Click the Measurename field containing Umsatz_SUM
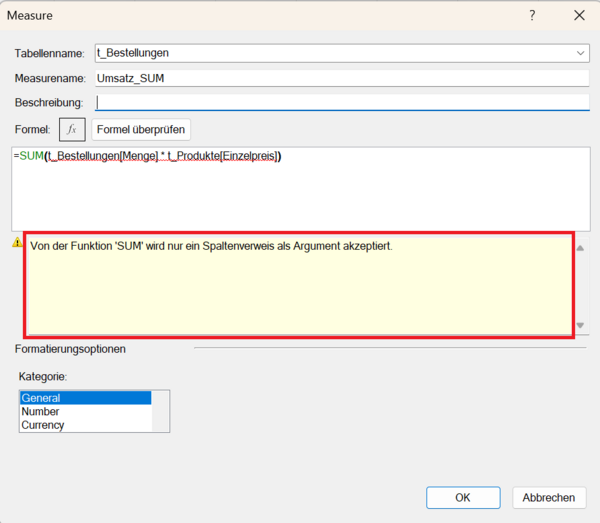The image size is (600, 523). [x=340, y=78]
